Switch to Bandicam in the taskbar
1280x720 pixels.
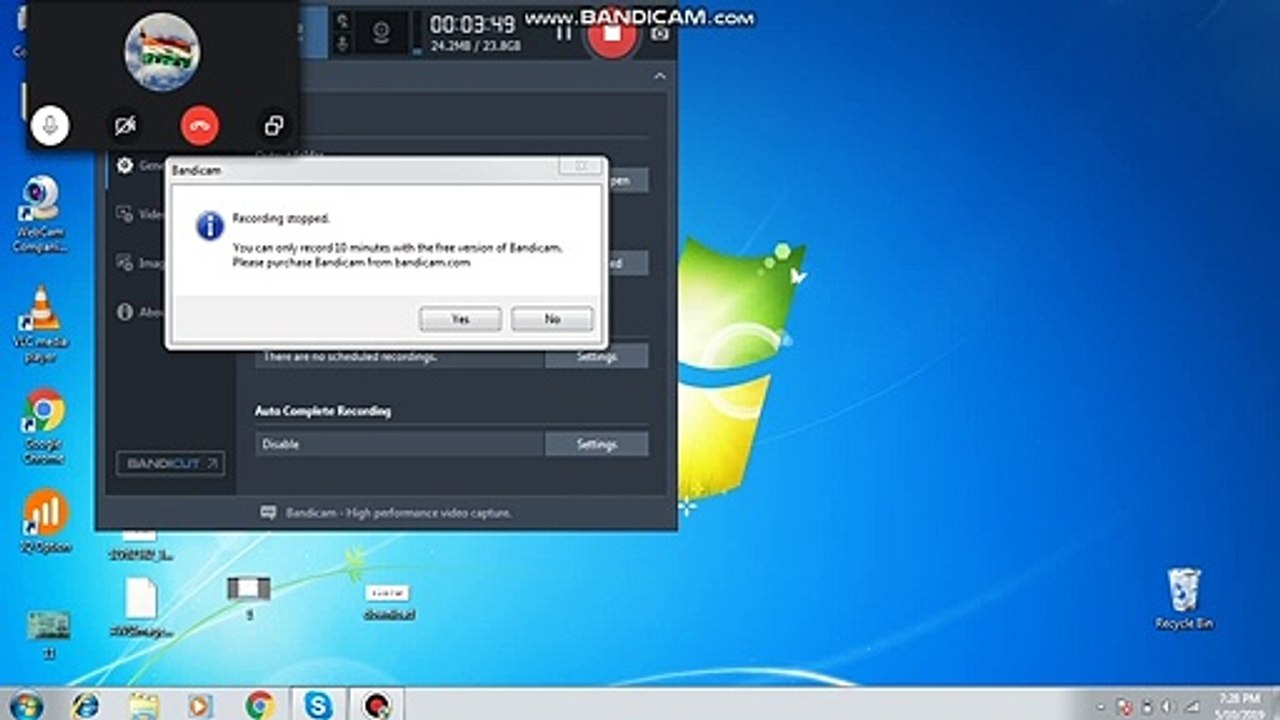click(x=377, y=705)
